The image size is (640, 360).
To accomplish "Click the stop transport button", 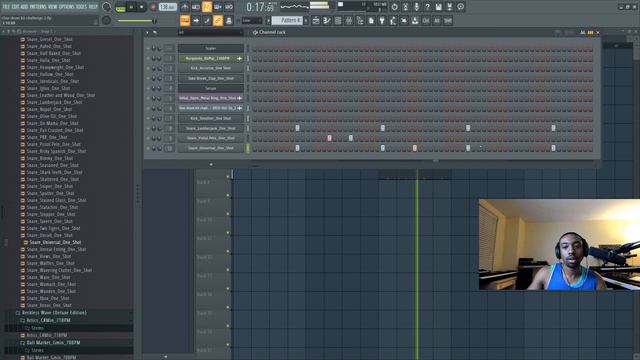I will click(141, 7).
